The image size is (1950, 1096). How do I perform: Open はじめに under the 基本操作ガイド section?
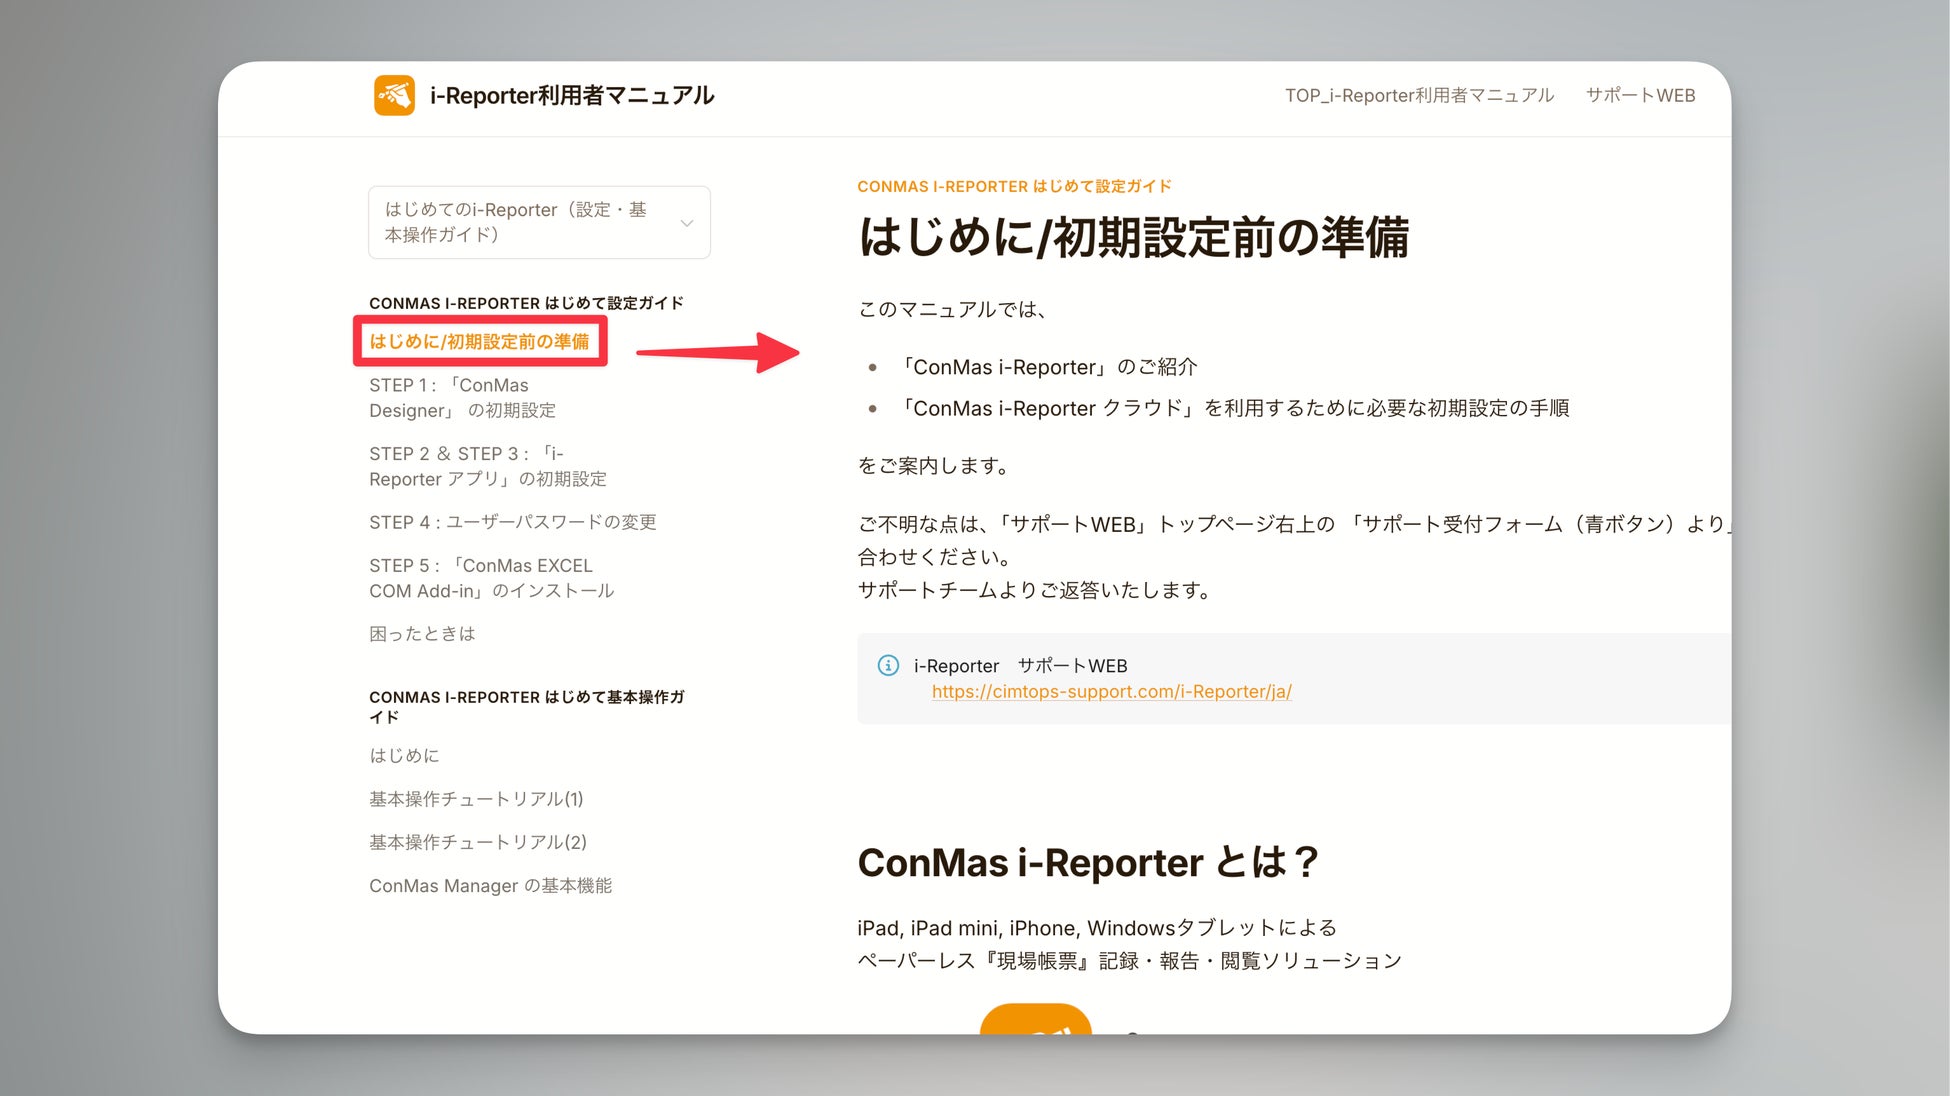click(x=404, y=755)
